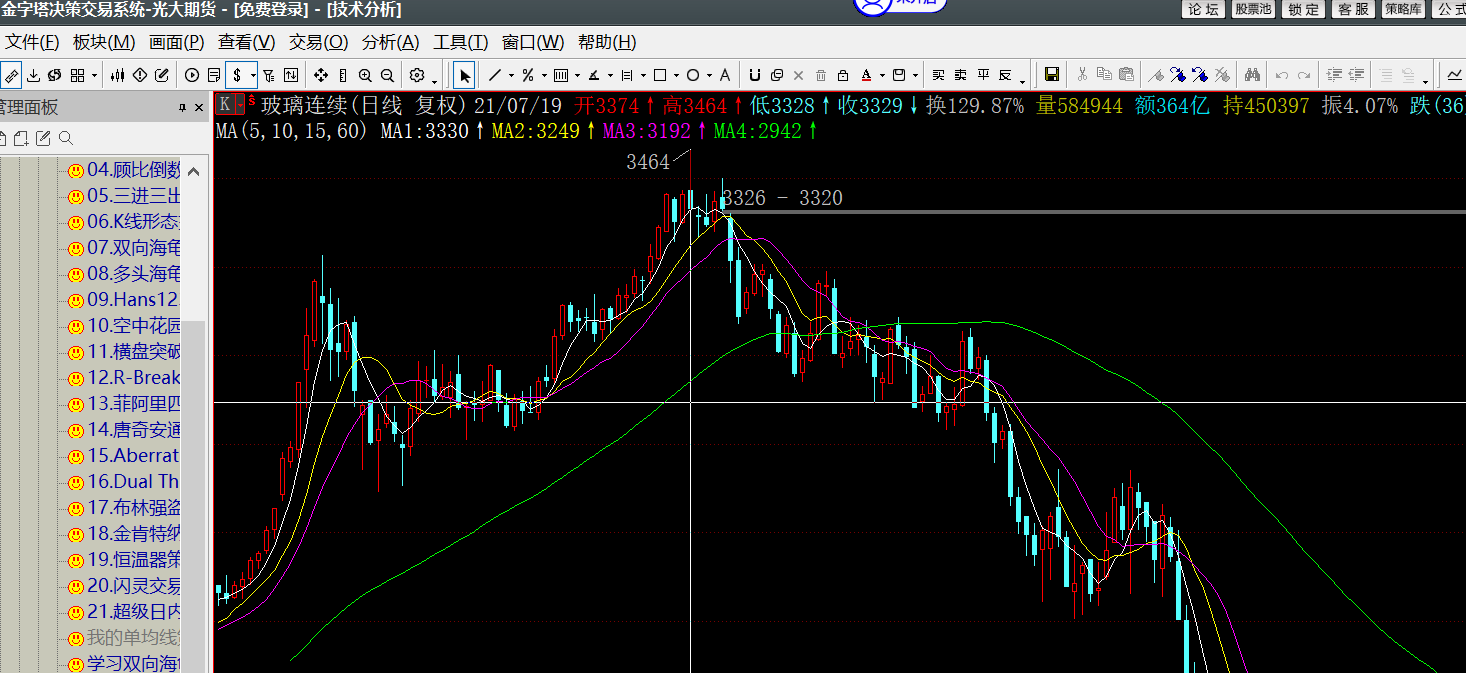Click the binoculars find icon
Viewport: 1466px width, 673px height.
click(1252, 75)
